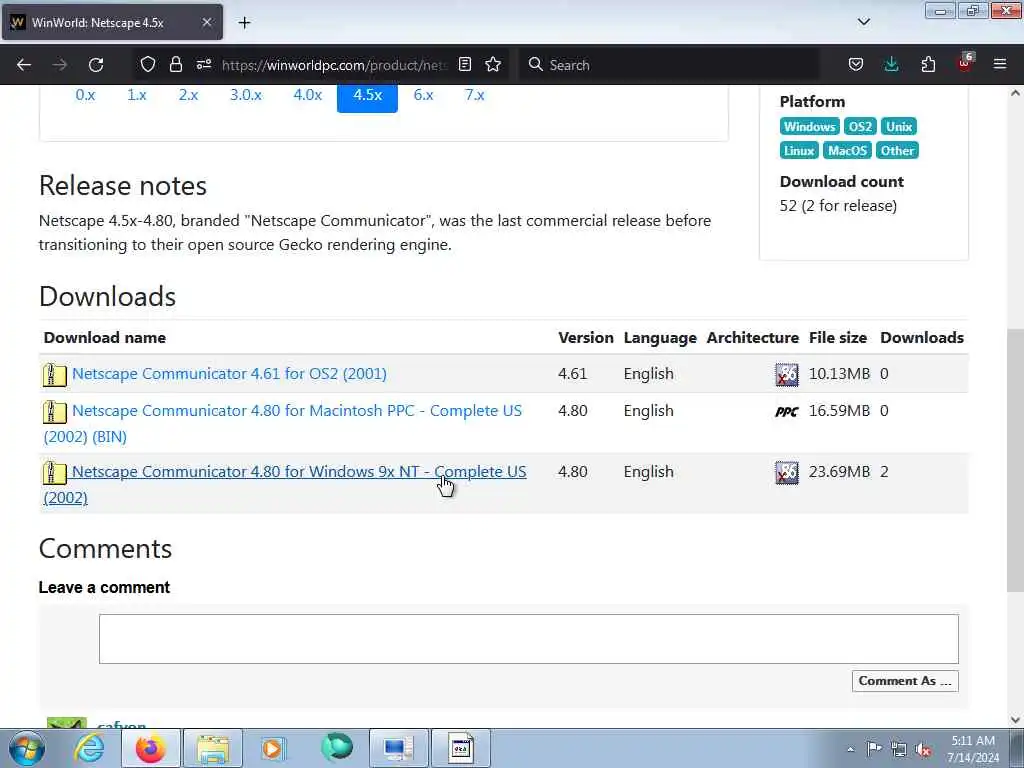Open the Firefox downloads panel arrow

(891, 65)
